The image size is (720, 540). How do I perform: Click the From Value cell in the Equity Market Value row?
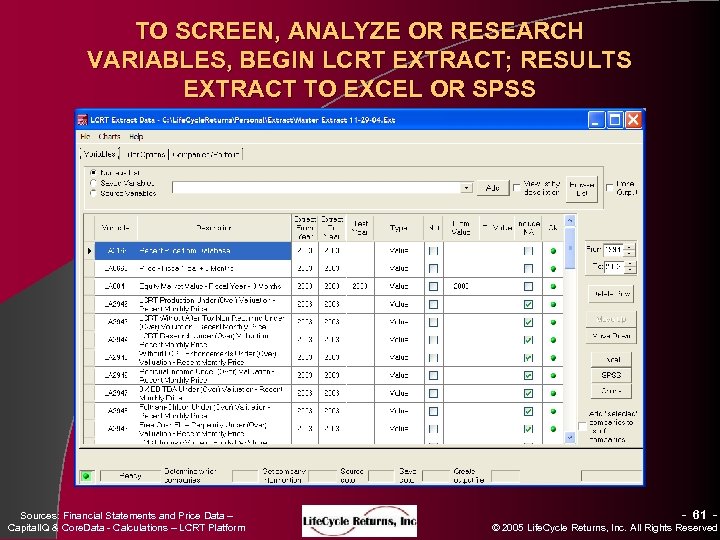[x=461, y=287]
